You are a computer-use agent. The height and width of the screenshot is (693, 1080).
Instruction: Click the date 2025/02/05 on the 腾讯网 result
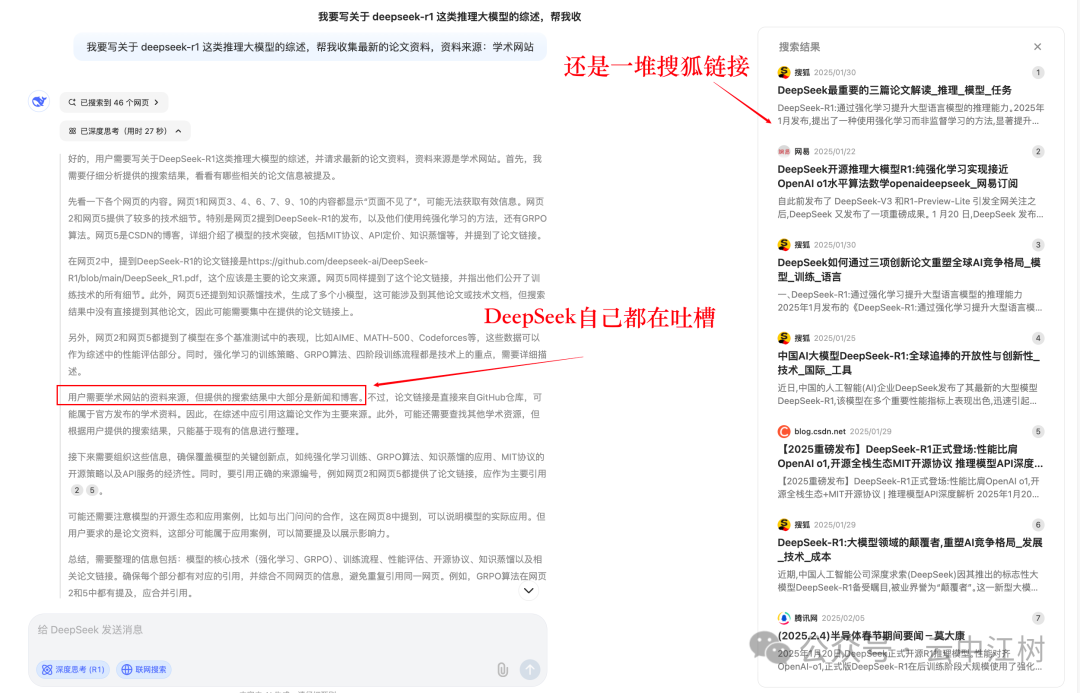click(843, 618)
